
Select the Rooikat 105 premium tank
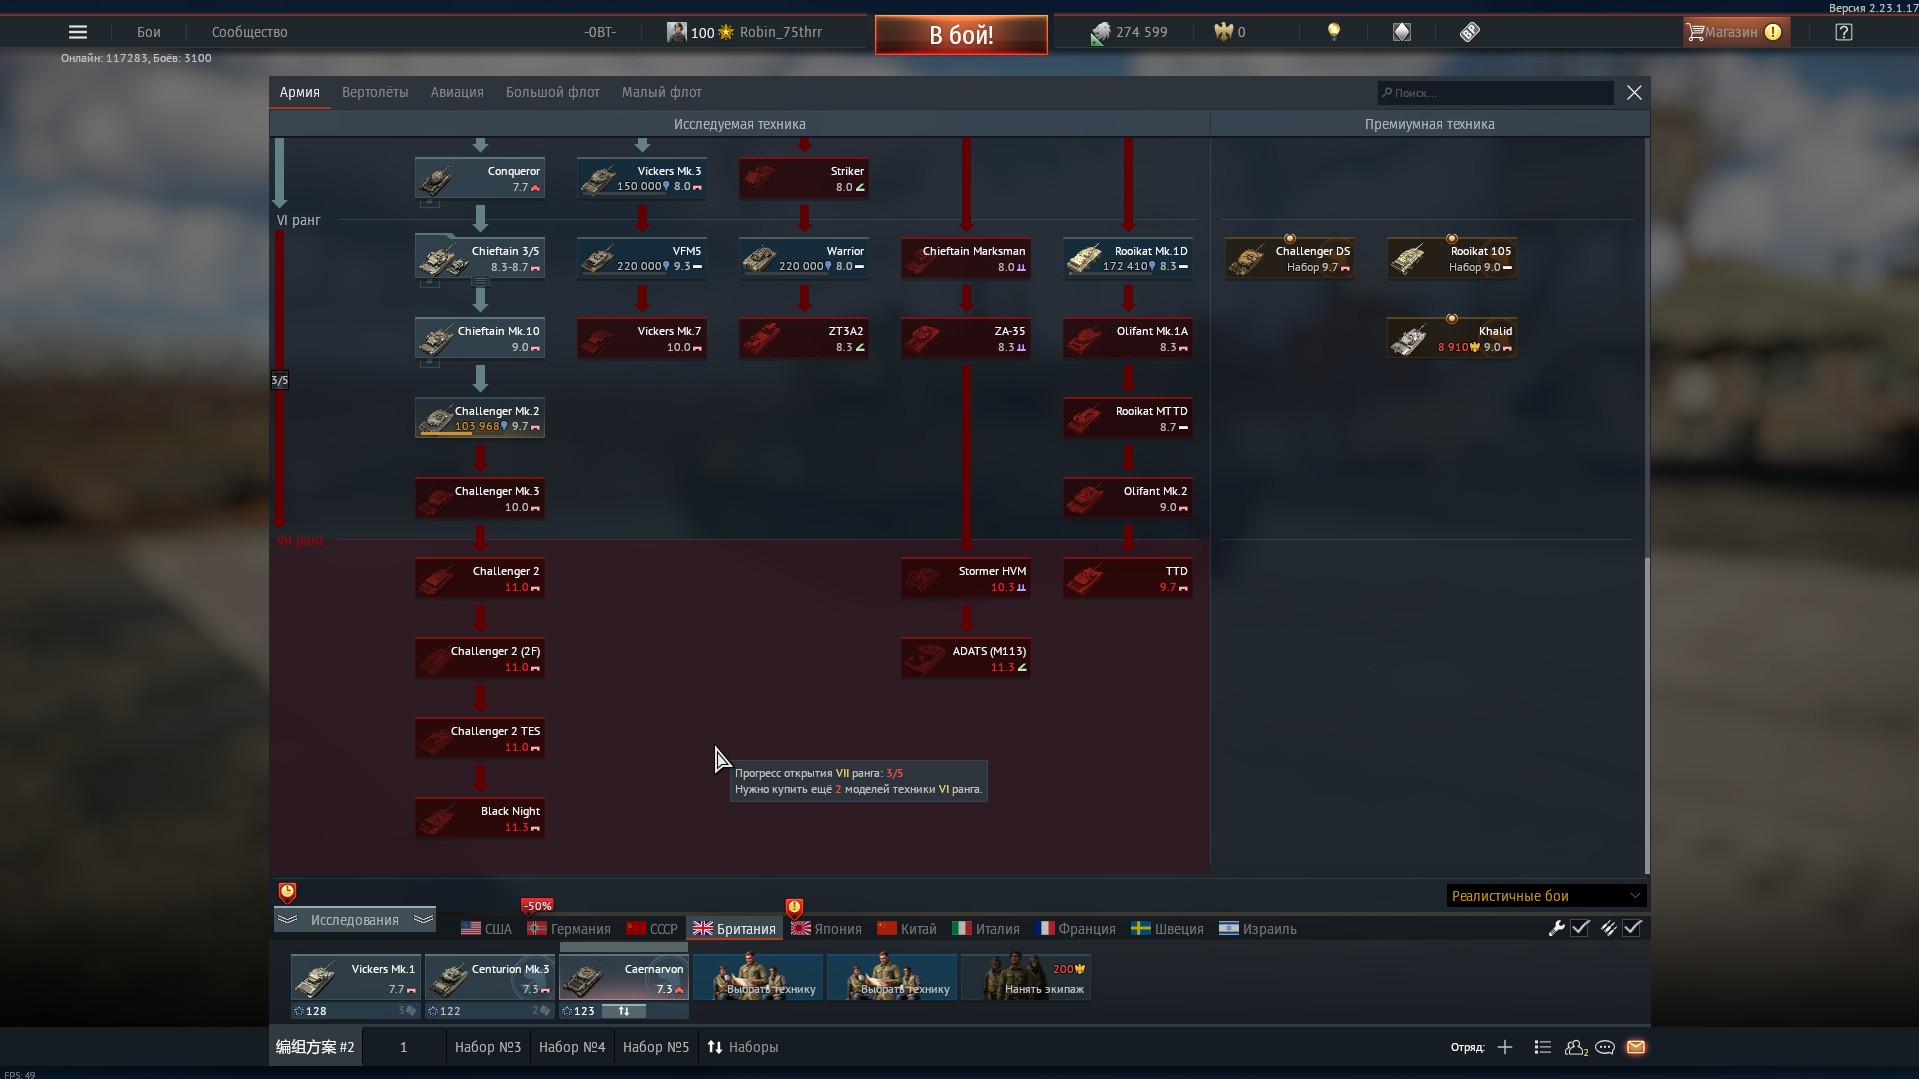(1452, 258)
